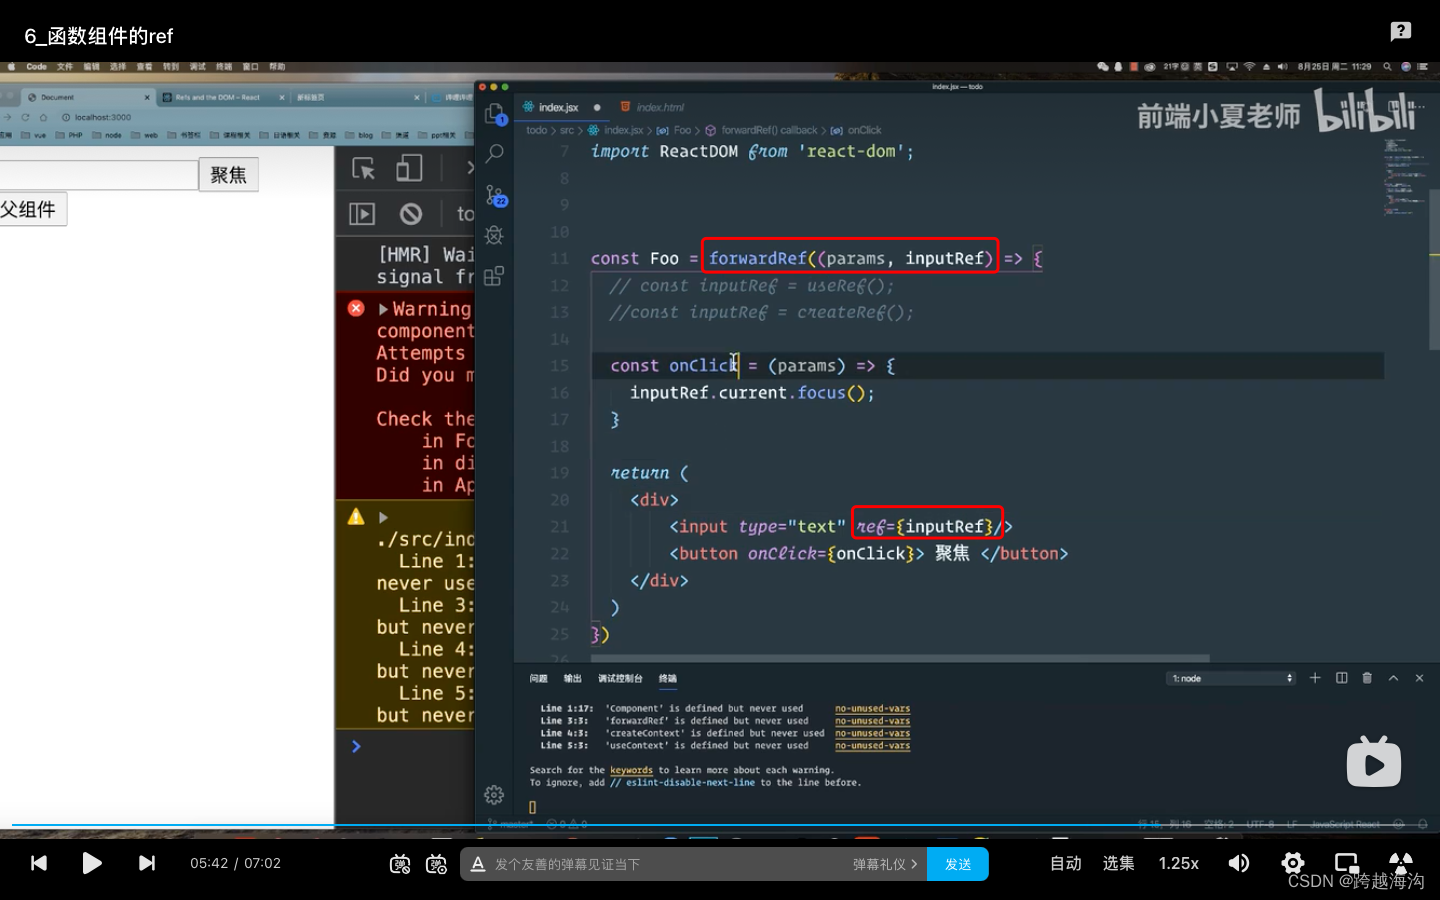Viewport: 1440px width, 900px height.
Task: Open macOS Code menu
Action: (x=37, y=67)
